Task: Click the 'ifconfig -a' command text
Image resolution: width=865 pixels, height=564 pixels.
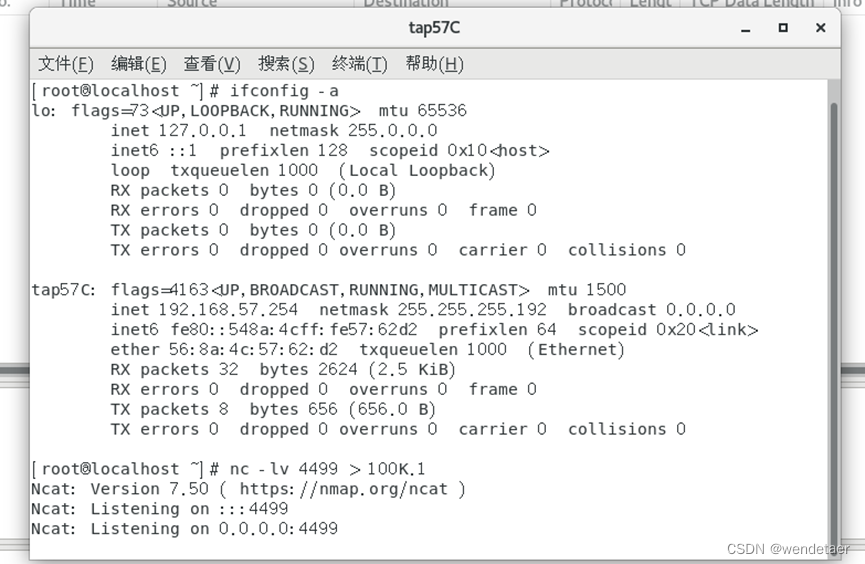Action: click(x=284, y=91)
